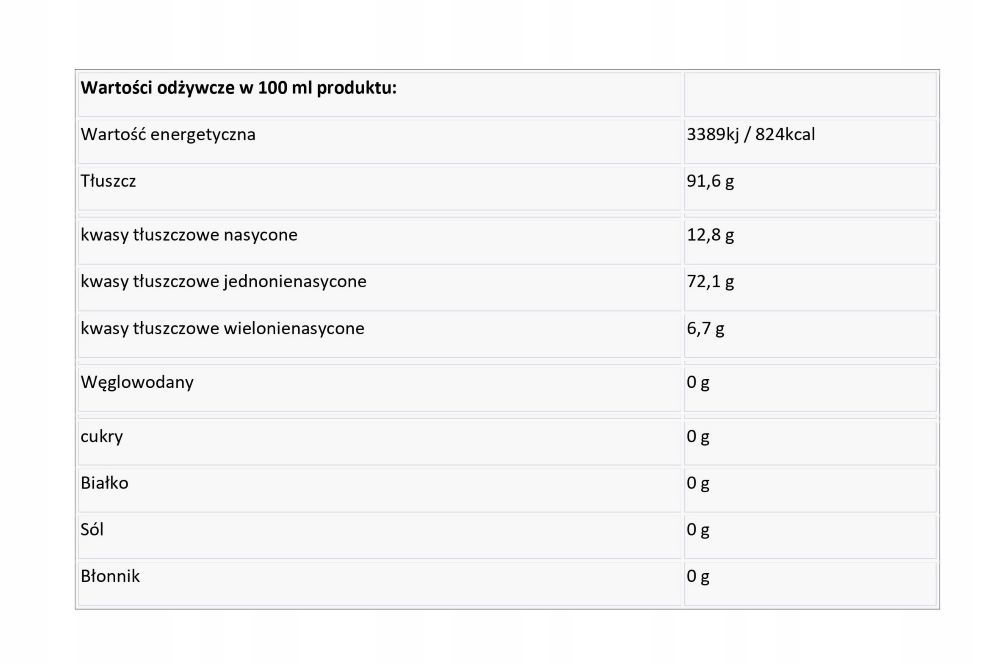Click the '0 g' value for Błonnik

click(x=698, y=576)
